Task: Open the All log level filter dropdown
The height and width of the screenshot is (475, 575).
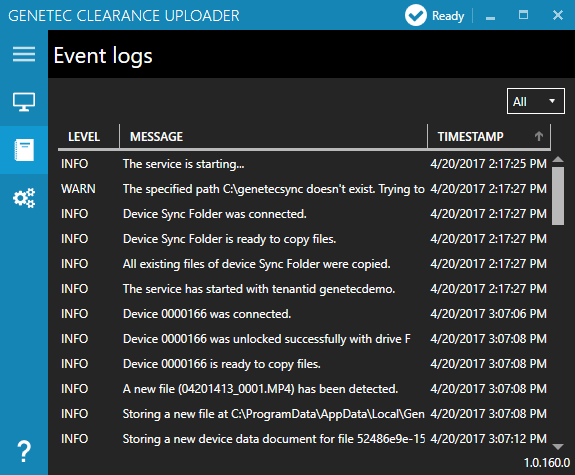Action: tap(535, 101)
